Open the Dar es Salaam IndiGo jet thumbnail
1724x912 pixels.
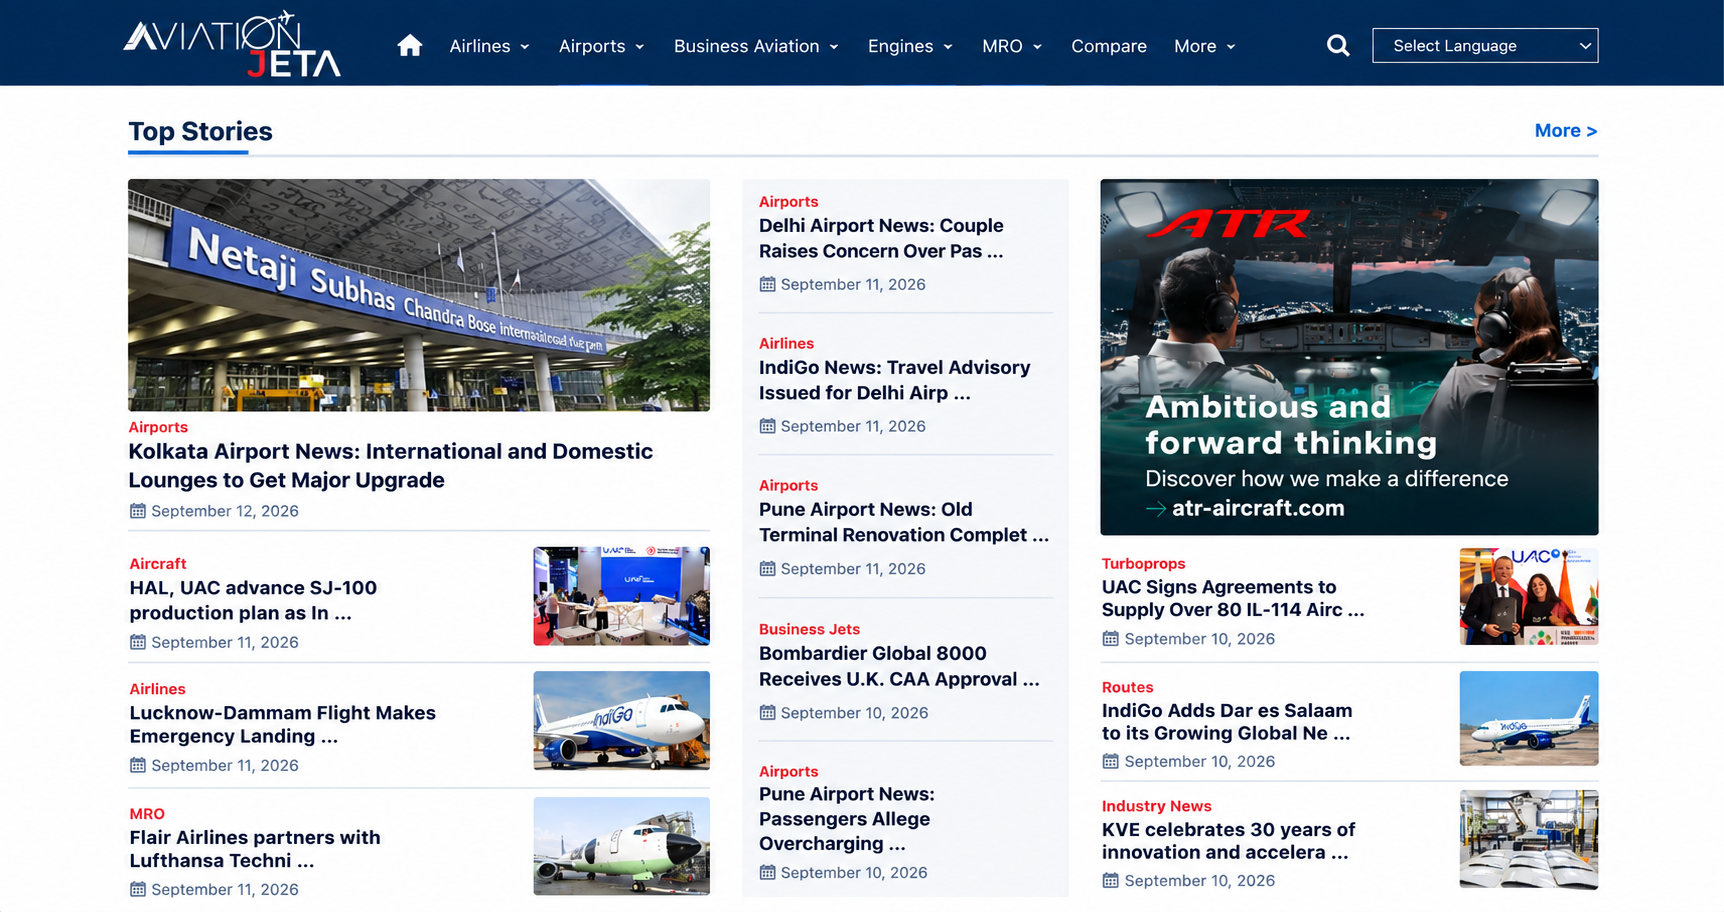point(1529,718)
